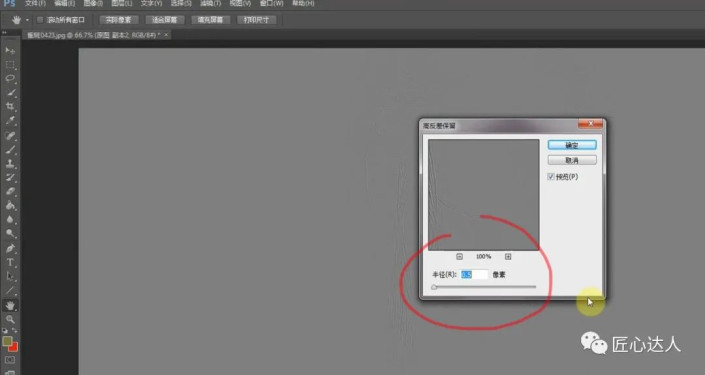The image size is (705, 375).
Task: Open the Hand tool preset picker dropdown
Action: [x=27, y=20]
